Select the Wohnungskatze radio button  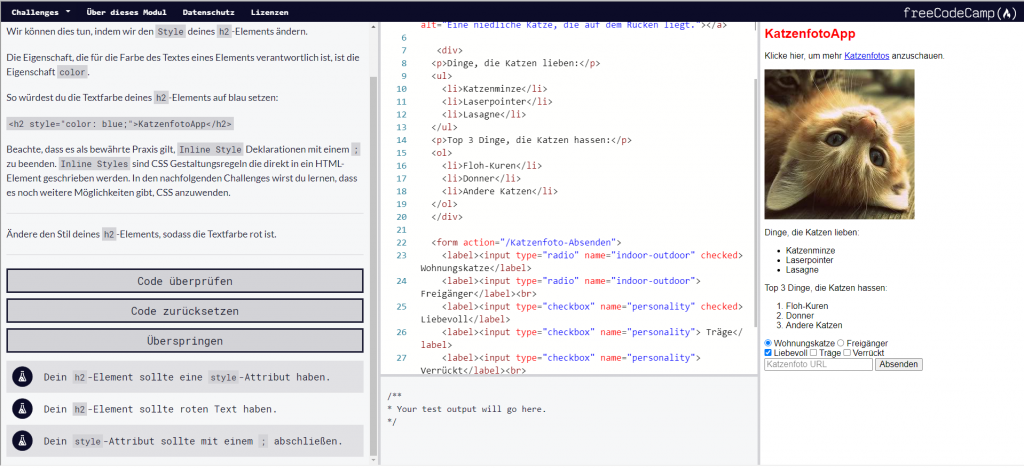768,343
